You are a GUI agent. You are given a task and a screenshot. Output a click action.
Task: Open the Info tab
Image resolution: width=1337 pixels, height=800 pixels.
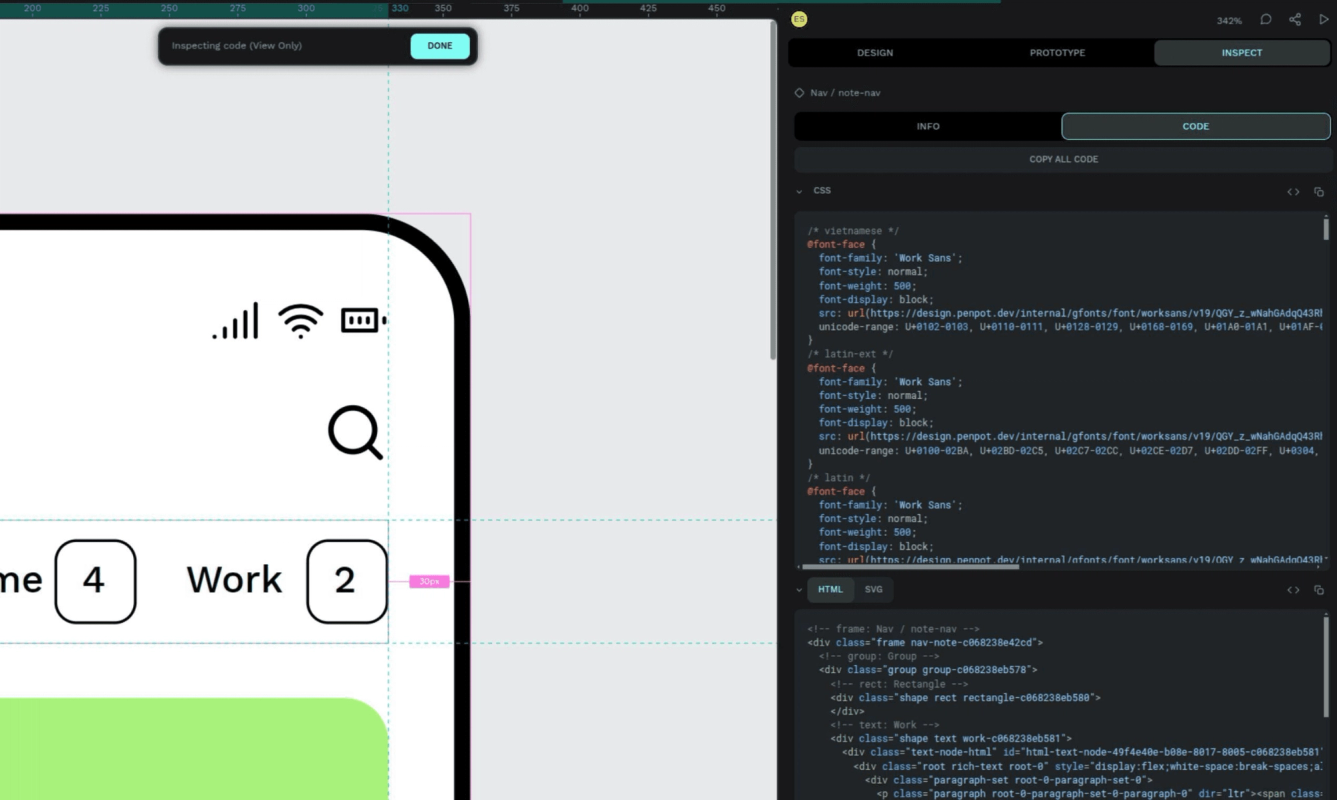pyautogui.click(x=928, y=126)
